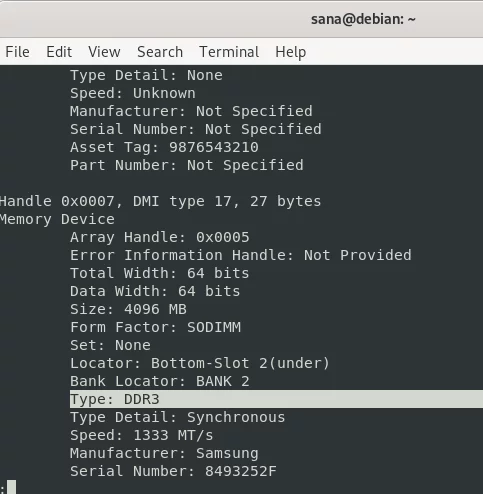Click the Form Factor: SODIMM line
The image size is (483, 494).
(155, 327)
